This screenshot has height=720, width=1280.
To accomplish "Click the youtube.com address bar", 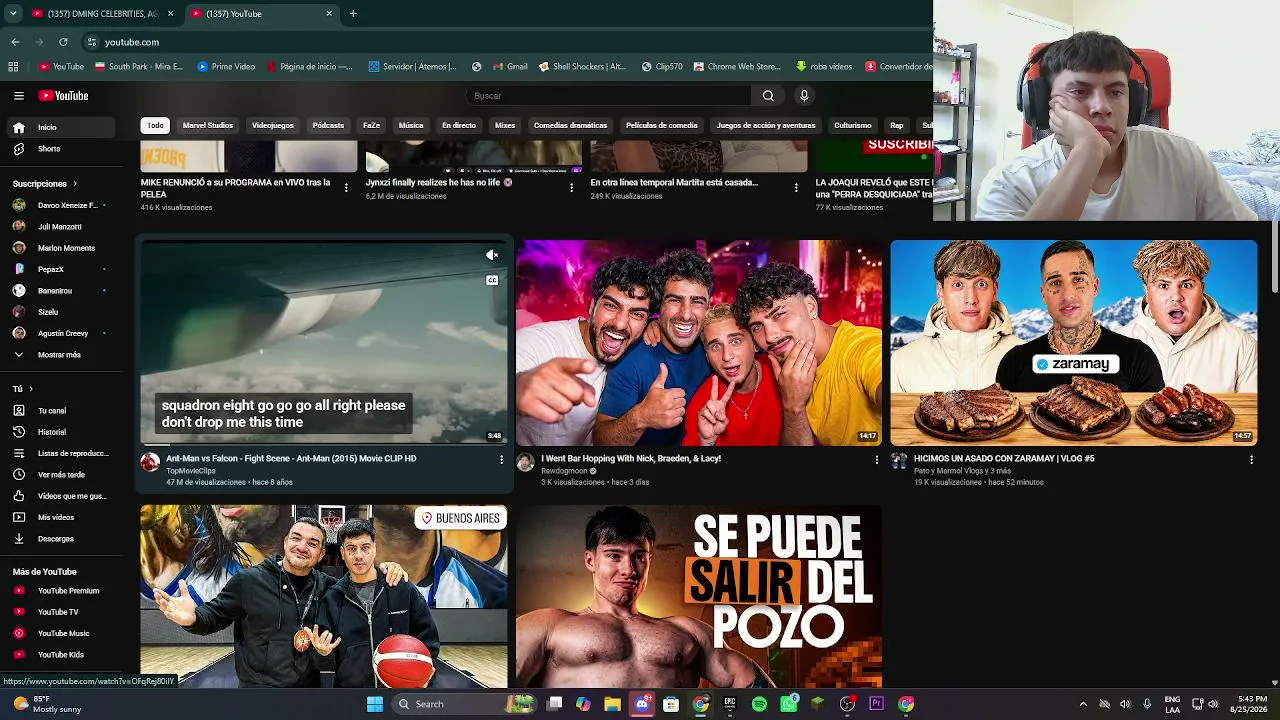I will click(x=505, y=42).
